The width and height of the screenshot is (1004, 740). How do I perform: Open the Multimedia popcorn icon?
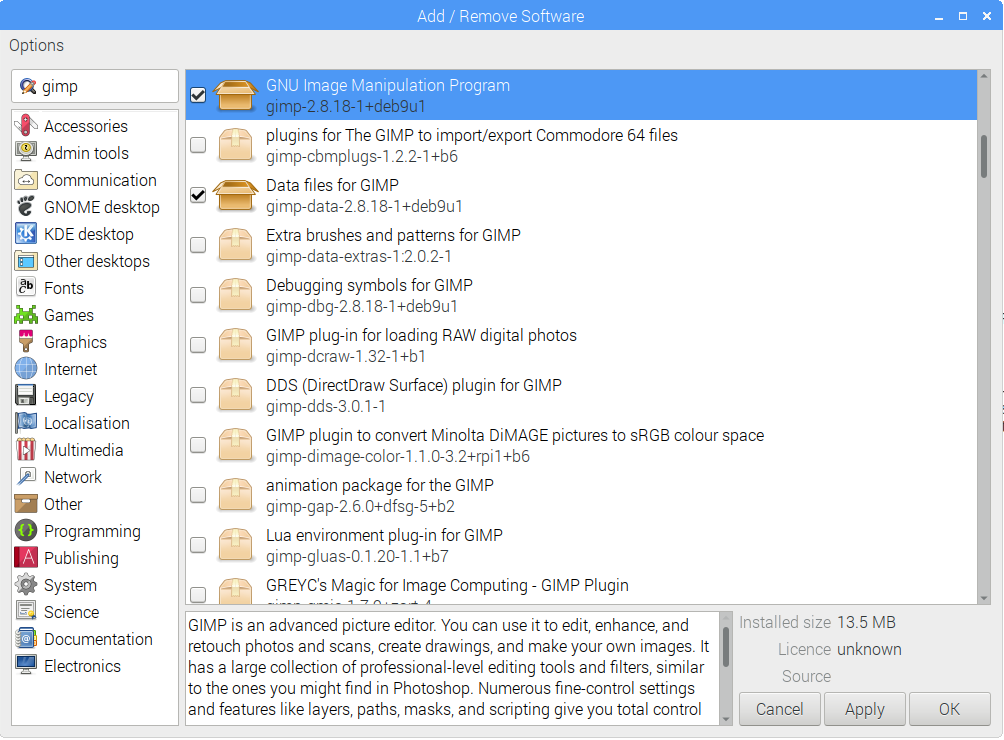pyautogui.click(x=26, y=450)
